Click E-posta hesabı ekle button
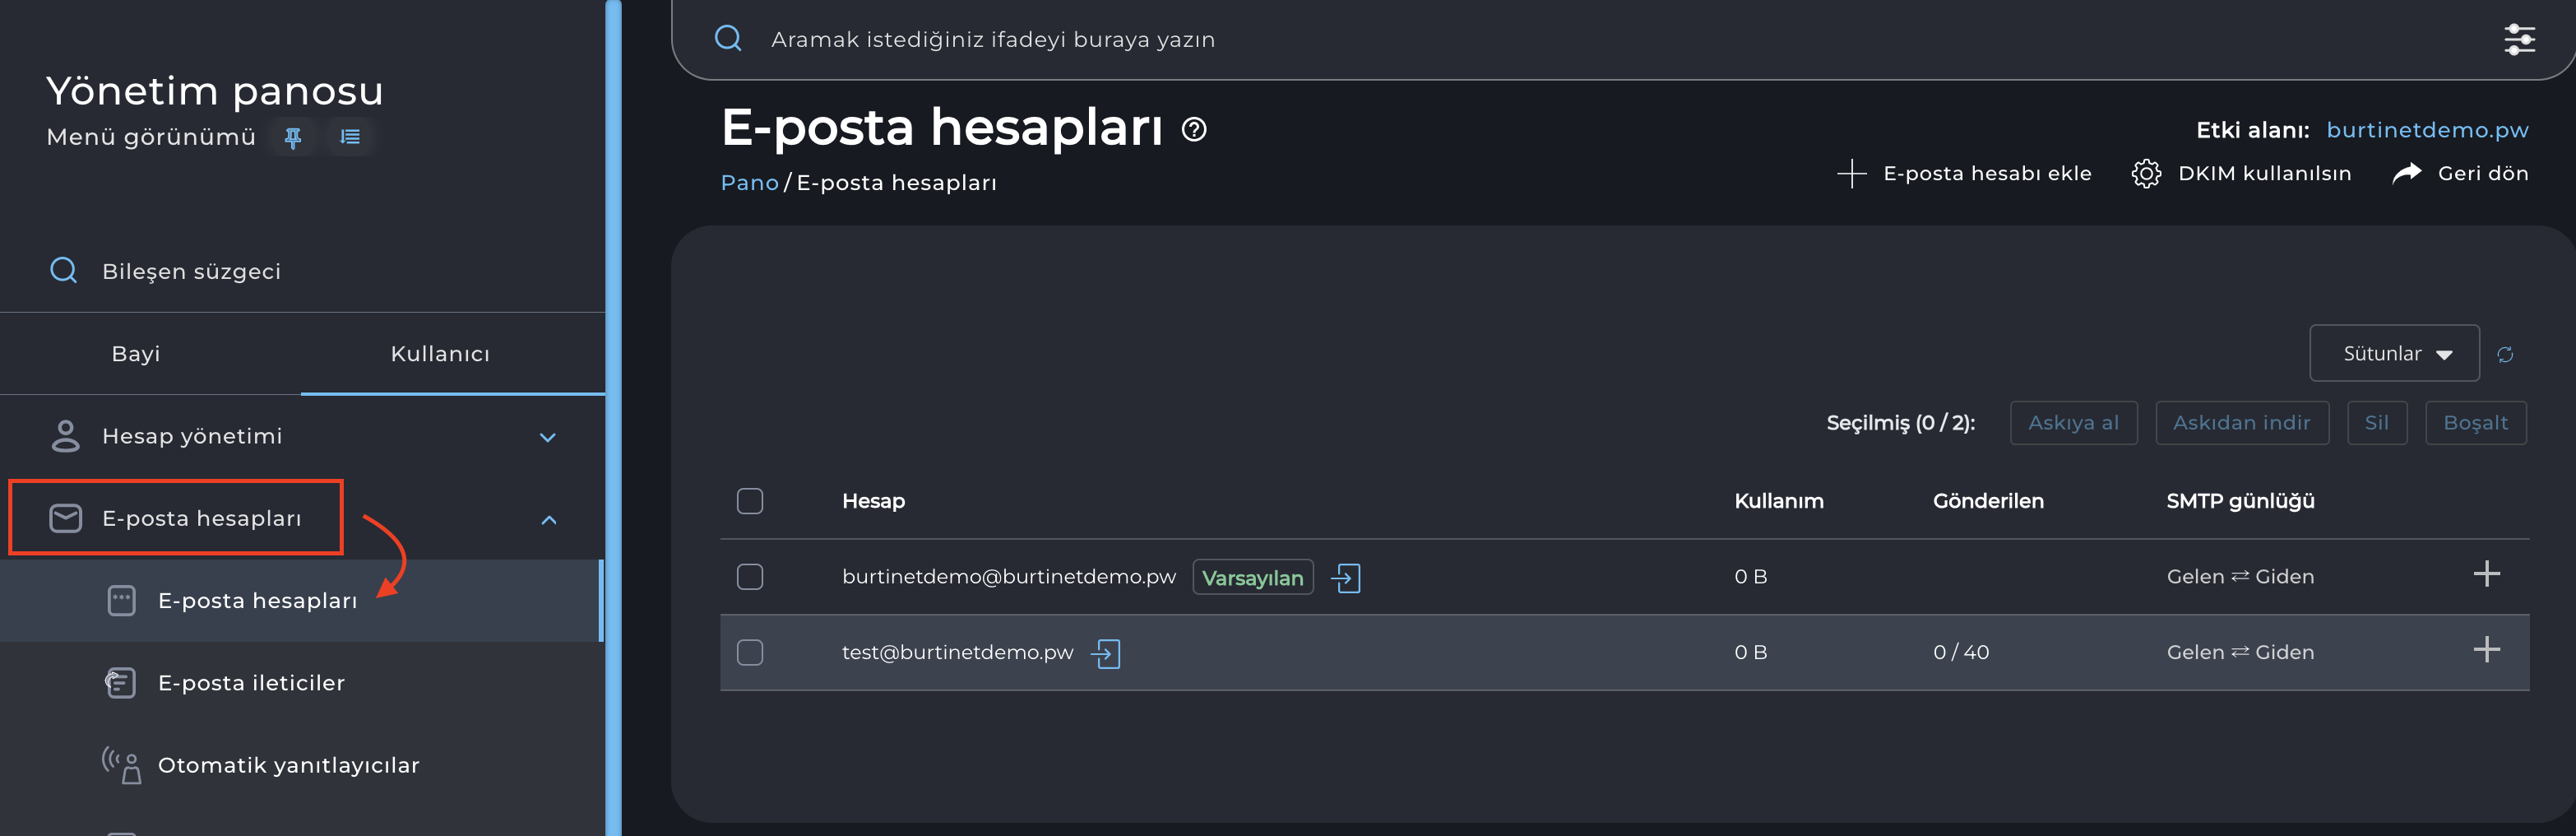The width and height of the screenshot is (2576, 836). pyautogui.click(x=1965, y=174)
